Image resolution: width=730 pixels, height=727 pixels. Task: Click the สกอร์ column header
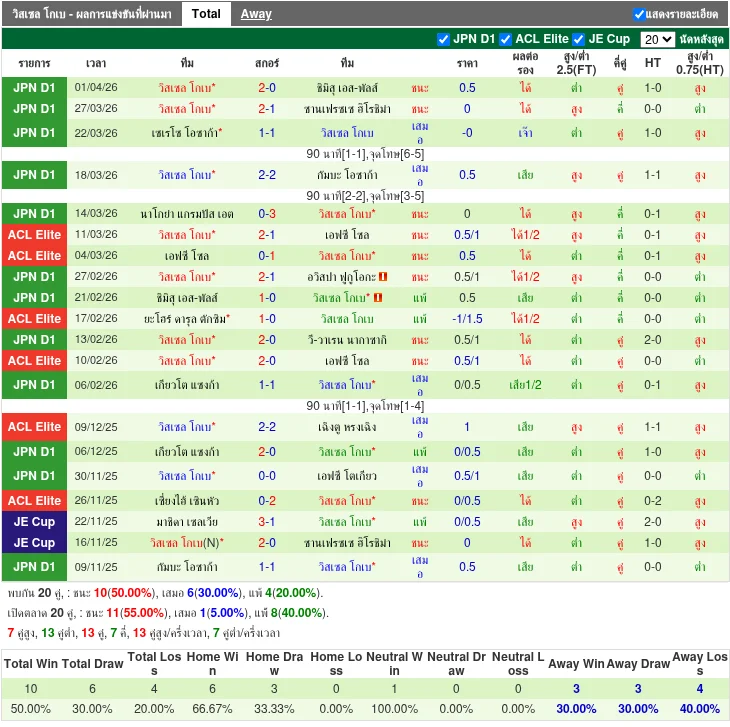(x=267, y=63)
